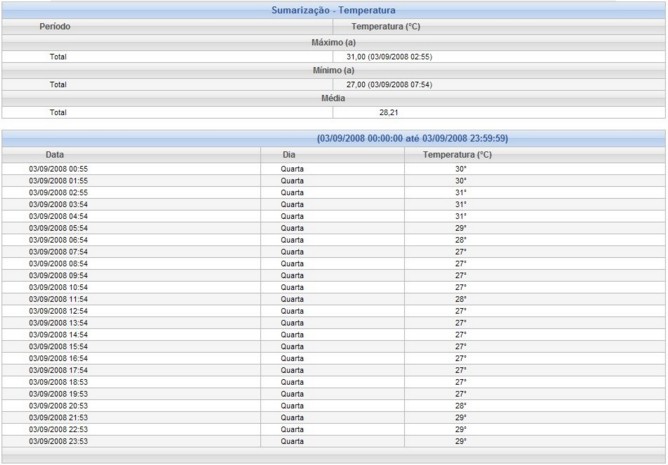
Task: Click the Temperatura (°C) header in the detail table
Action: (457, 155)
